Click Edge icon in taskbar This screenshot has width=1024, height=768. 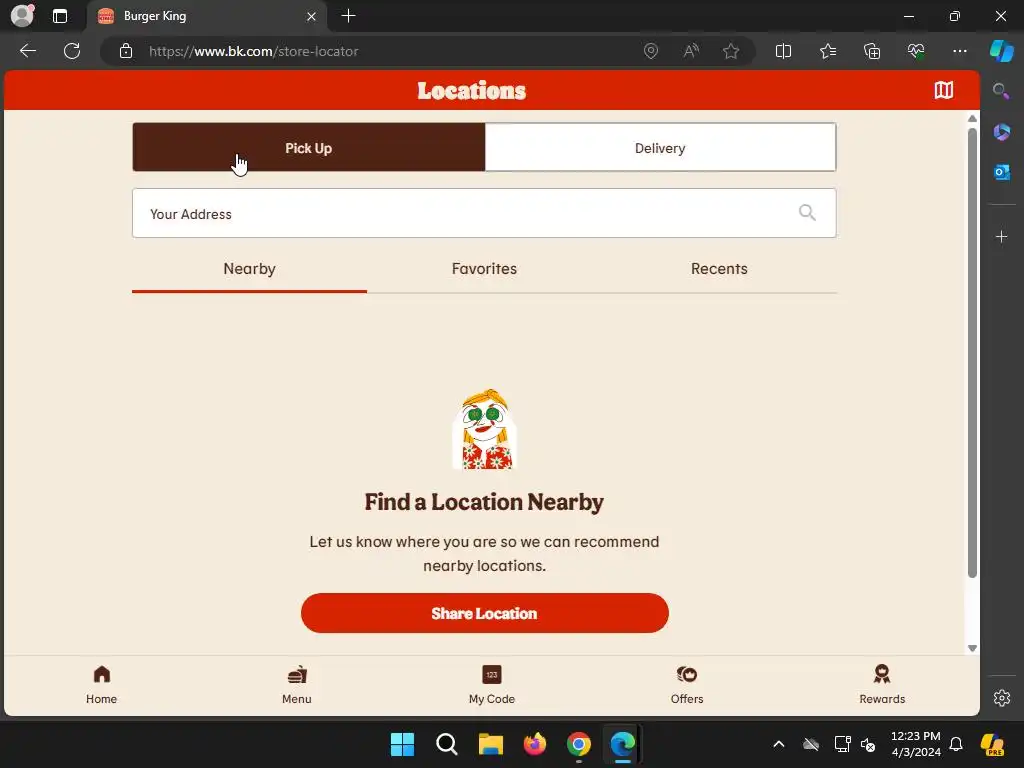pos(622,744)
